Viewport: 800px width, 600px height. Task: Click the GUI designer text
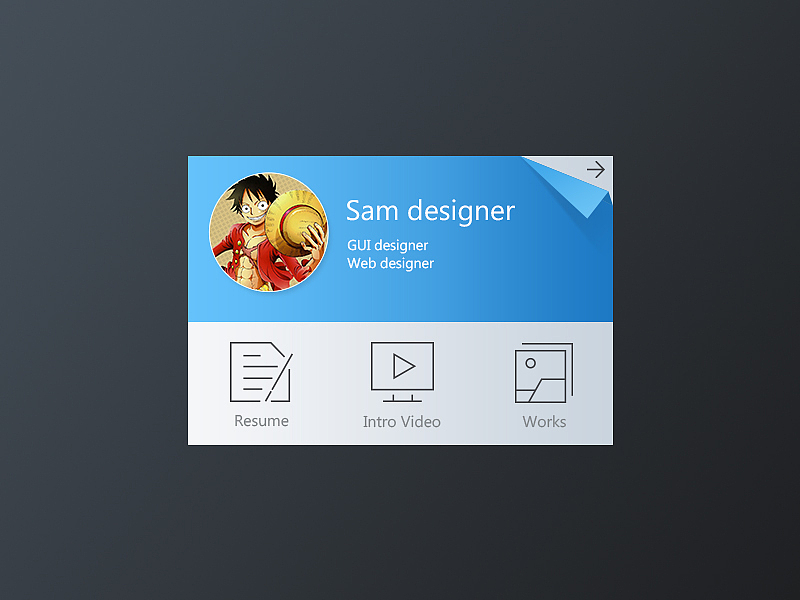(x=388, y=245)
